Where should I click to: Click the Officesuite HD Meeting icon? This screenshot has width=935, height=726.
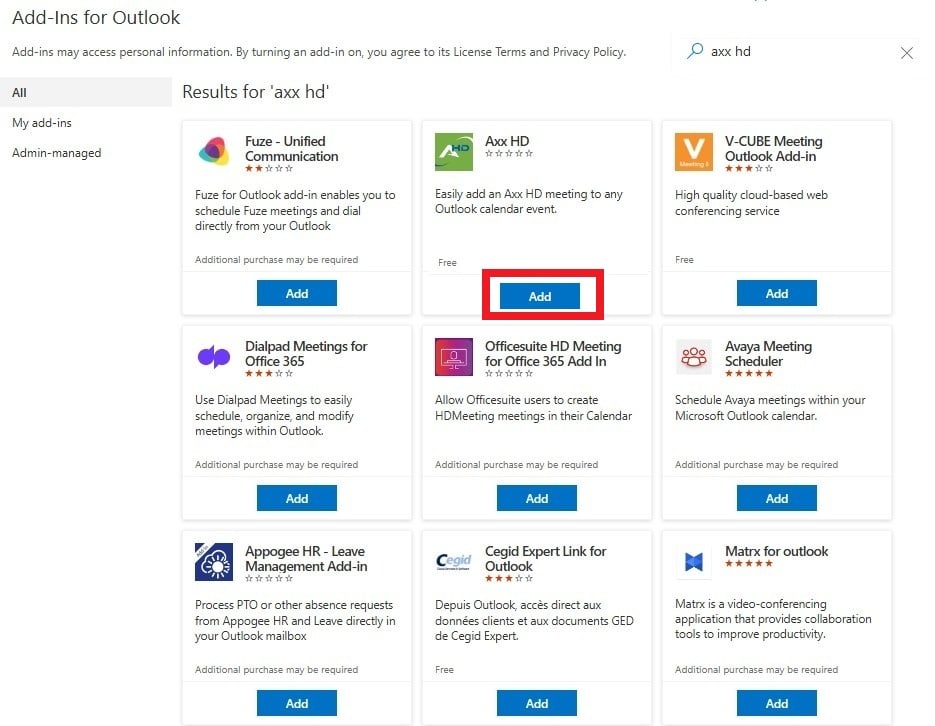pos(454,356)
